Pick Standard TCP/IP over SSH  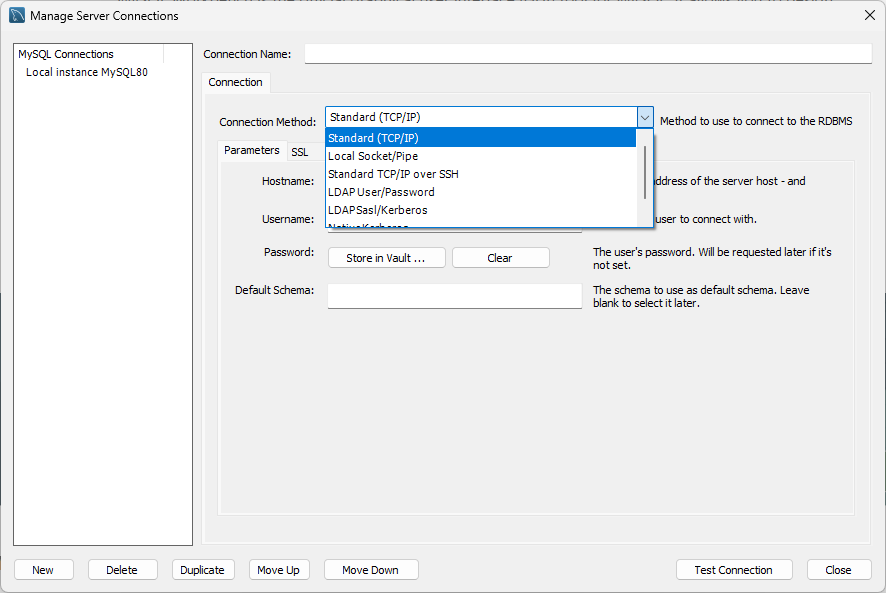[x=481, y=174]
